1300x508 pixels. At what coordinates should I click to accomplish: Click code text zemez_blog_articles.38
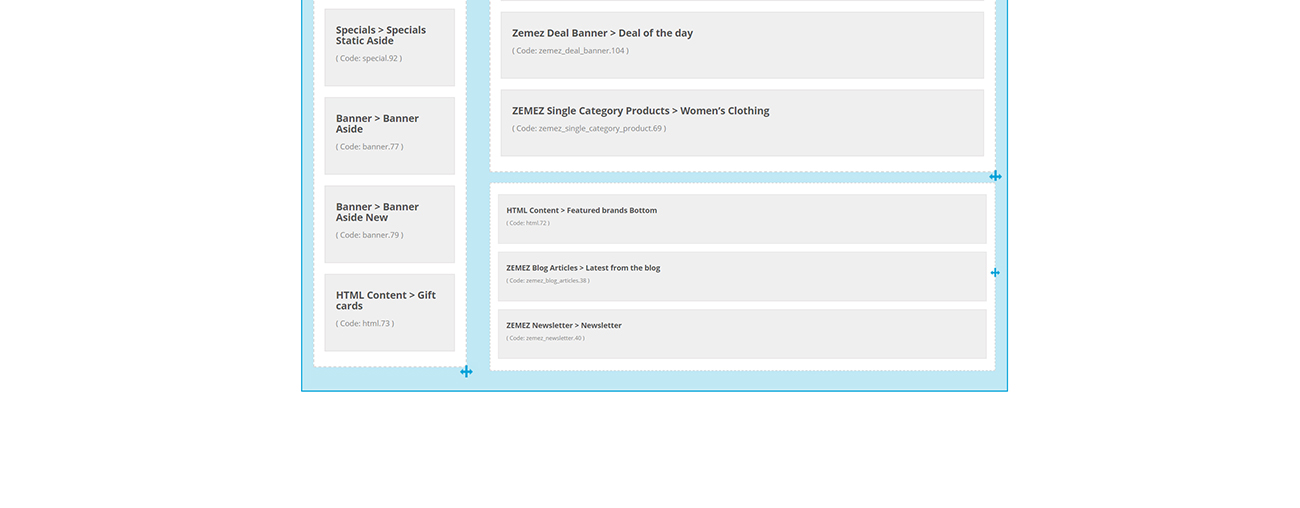point(548,281)
